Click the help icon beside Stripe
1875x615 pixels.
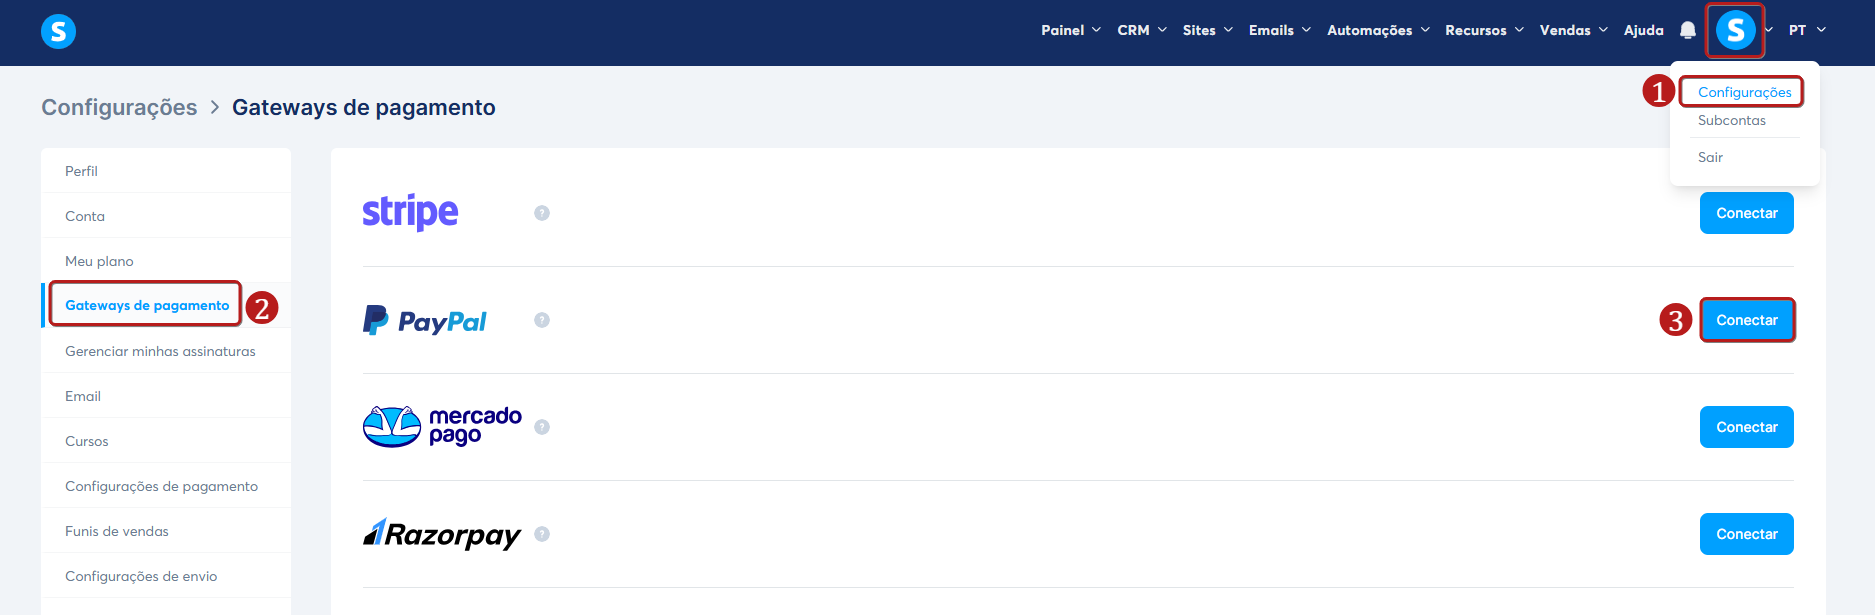(x=542, y=213)
